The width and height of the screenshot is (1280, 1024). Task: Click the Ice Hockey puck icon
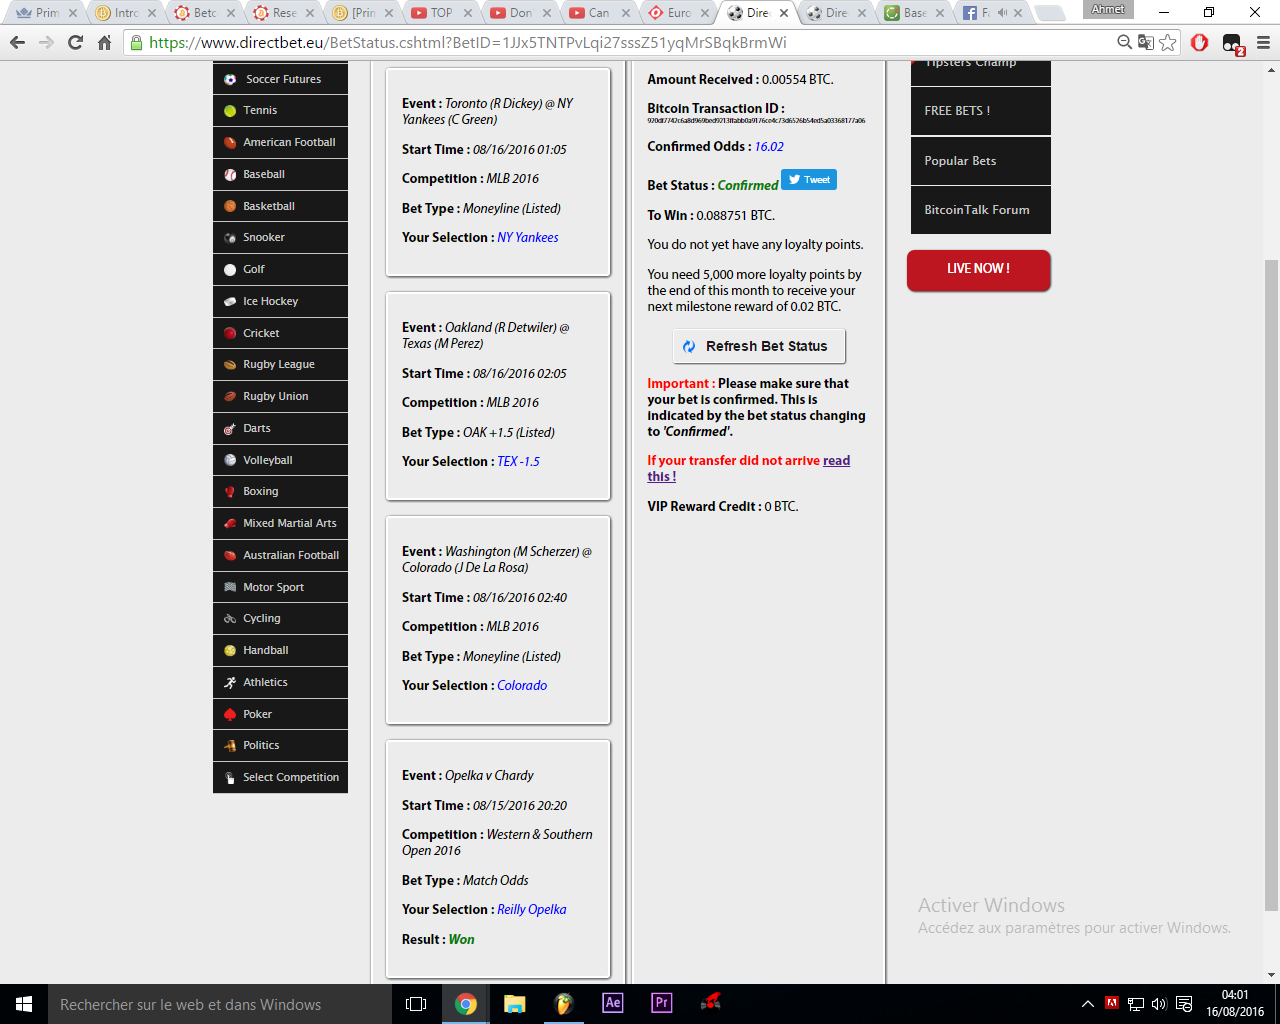(230, 301)
